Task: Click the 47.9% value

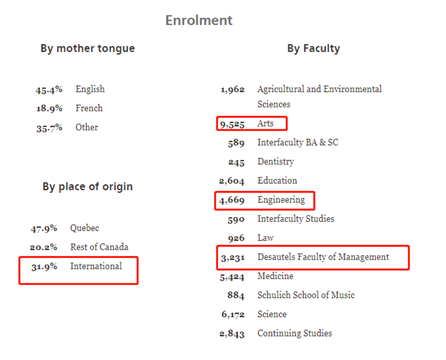Action: (44, 229)
